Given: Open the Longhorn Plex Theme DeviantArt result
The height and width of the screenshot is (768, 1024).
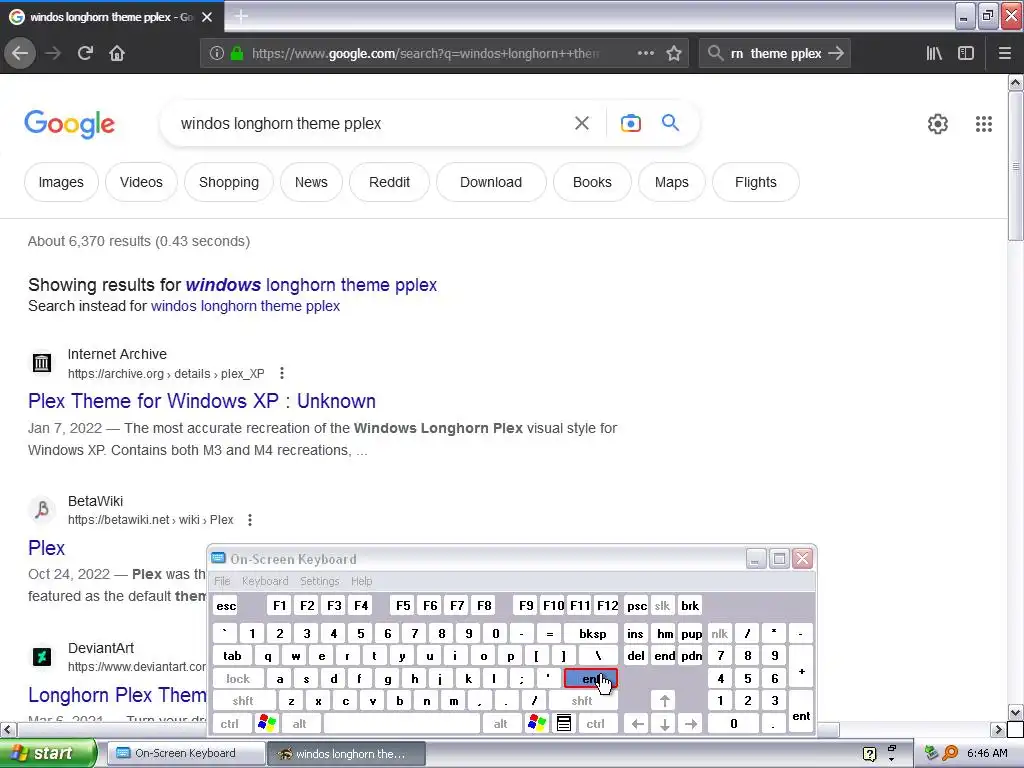Looking at the screenshot, I should 118,694.
